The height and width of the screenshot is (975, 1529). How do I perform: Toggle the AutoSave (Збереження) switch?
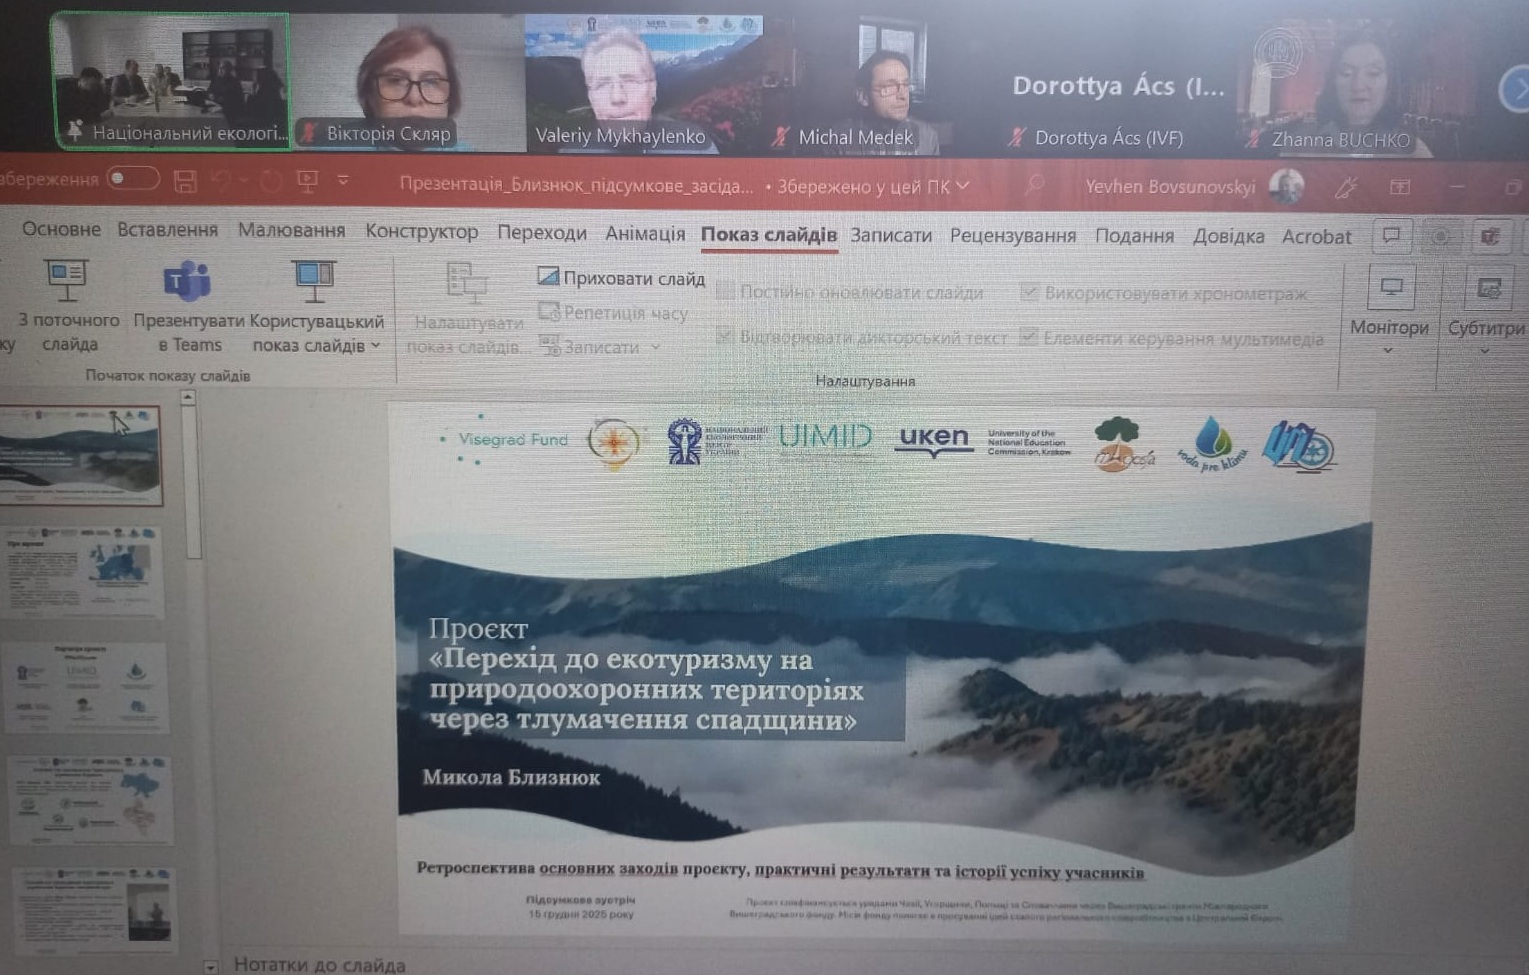[x=133, y=179]
